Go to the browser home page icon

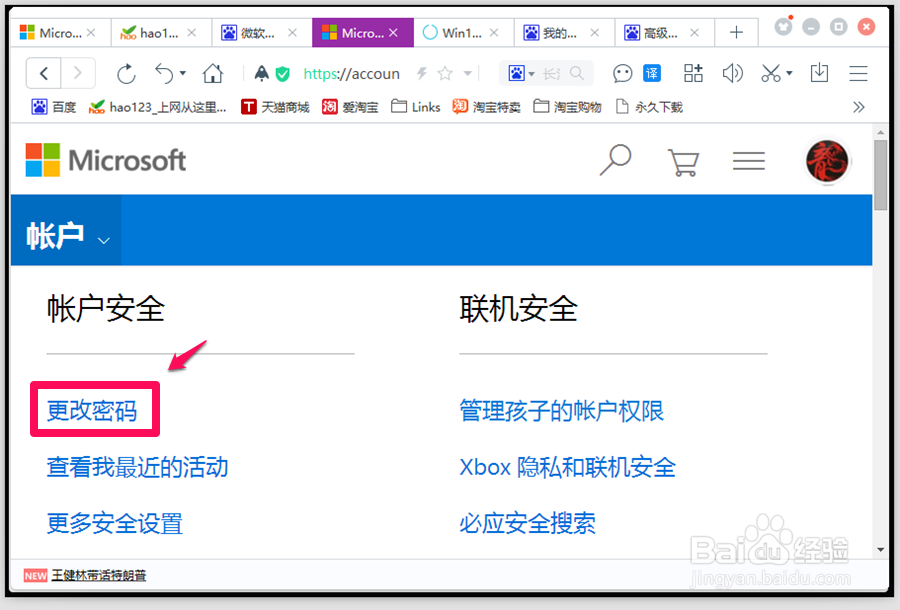tap(212, 73)
